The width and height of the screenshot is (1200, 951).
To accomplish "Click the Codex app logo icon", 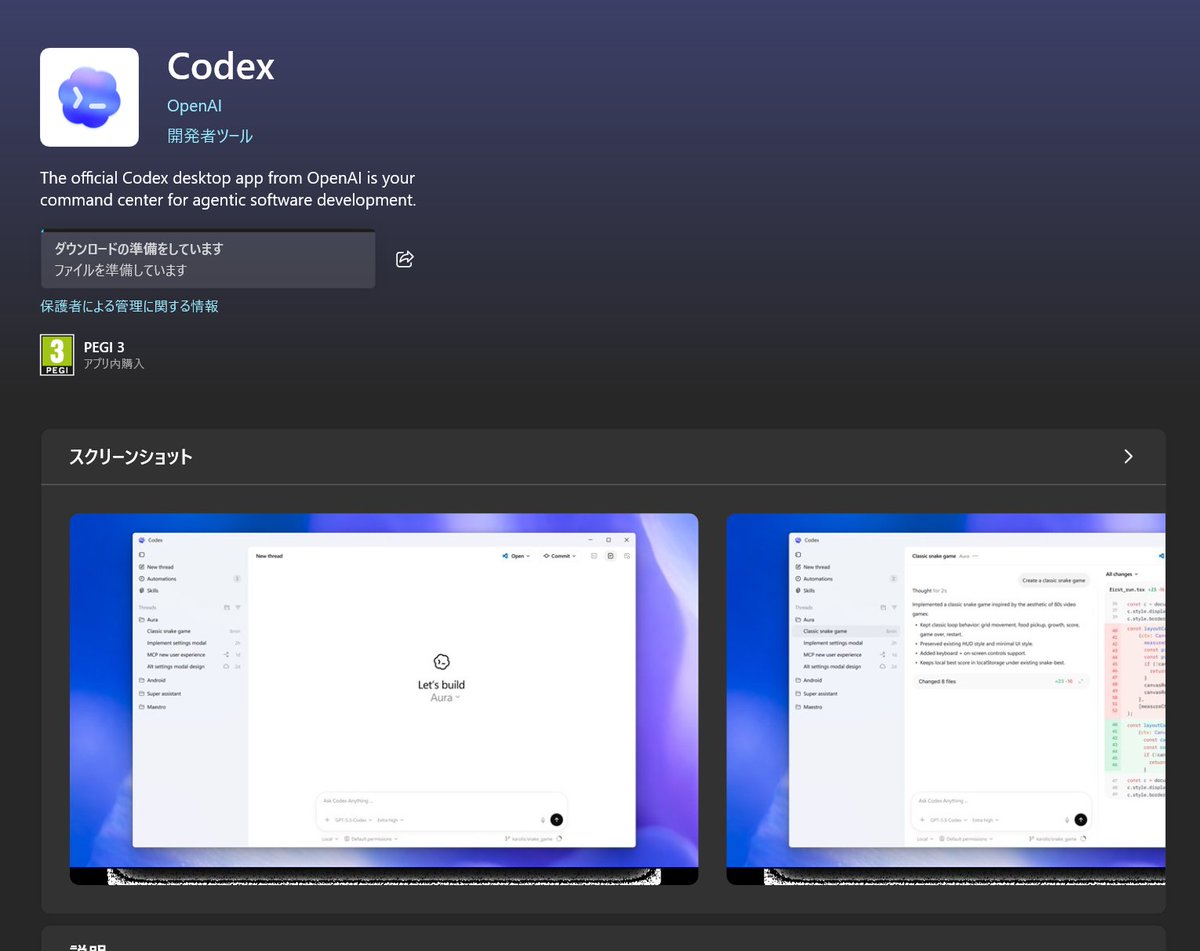I will coord(89,96).
